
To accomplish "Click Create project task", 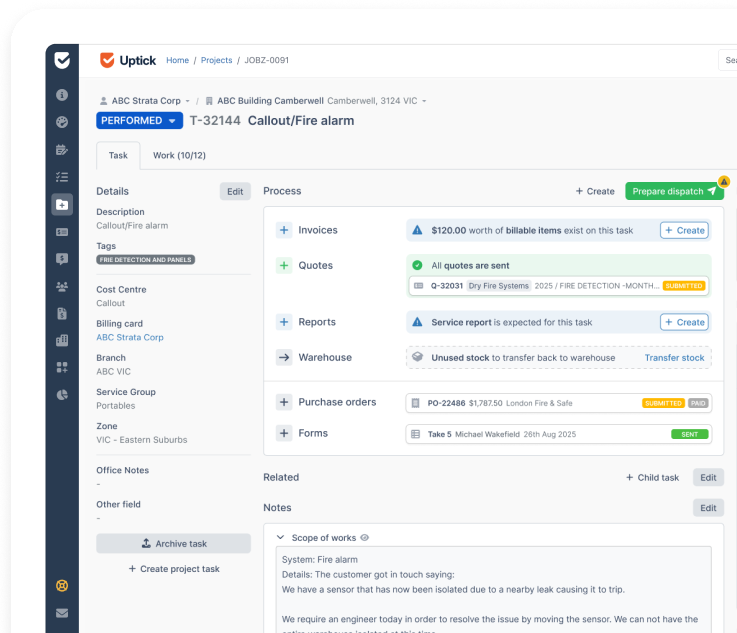I will pos(173,569).
